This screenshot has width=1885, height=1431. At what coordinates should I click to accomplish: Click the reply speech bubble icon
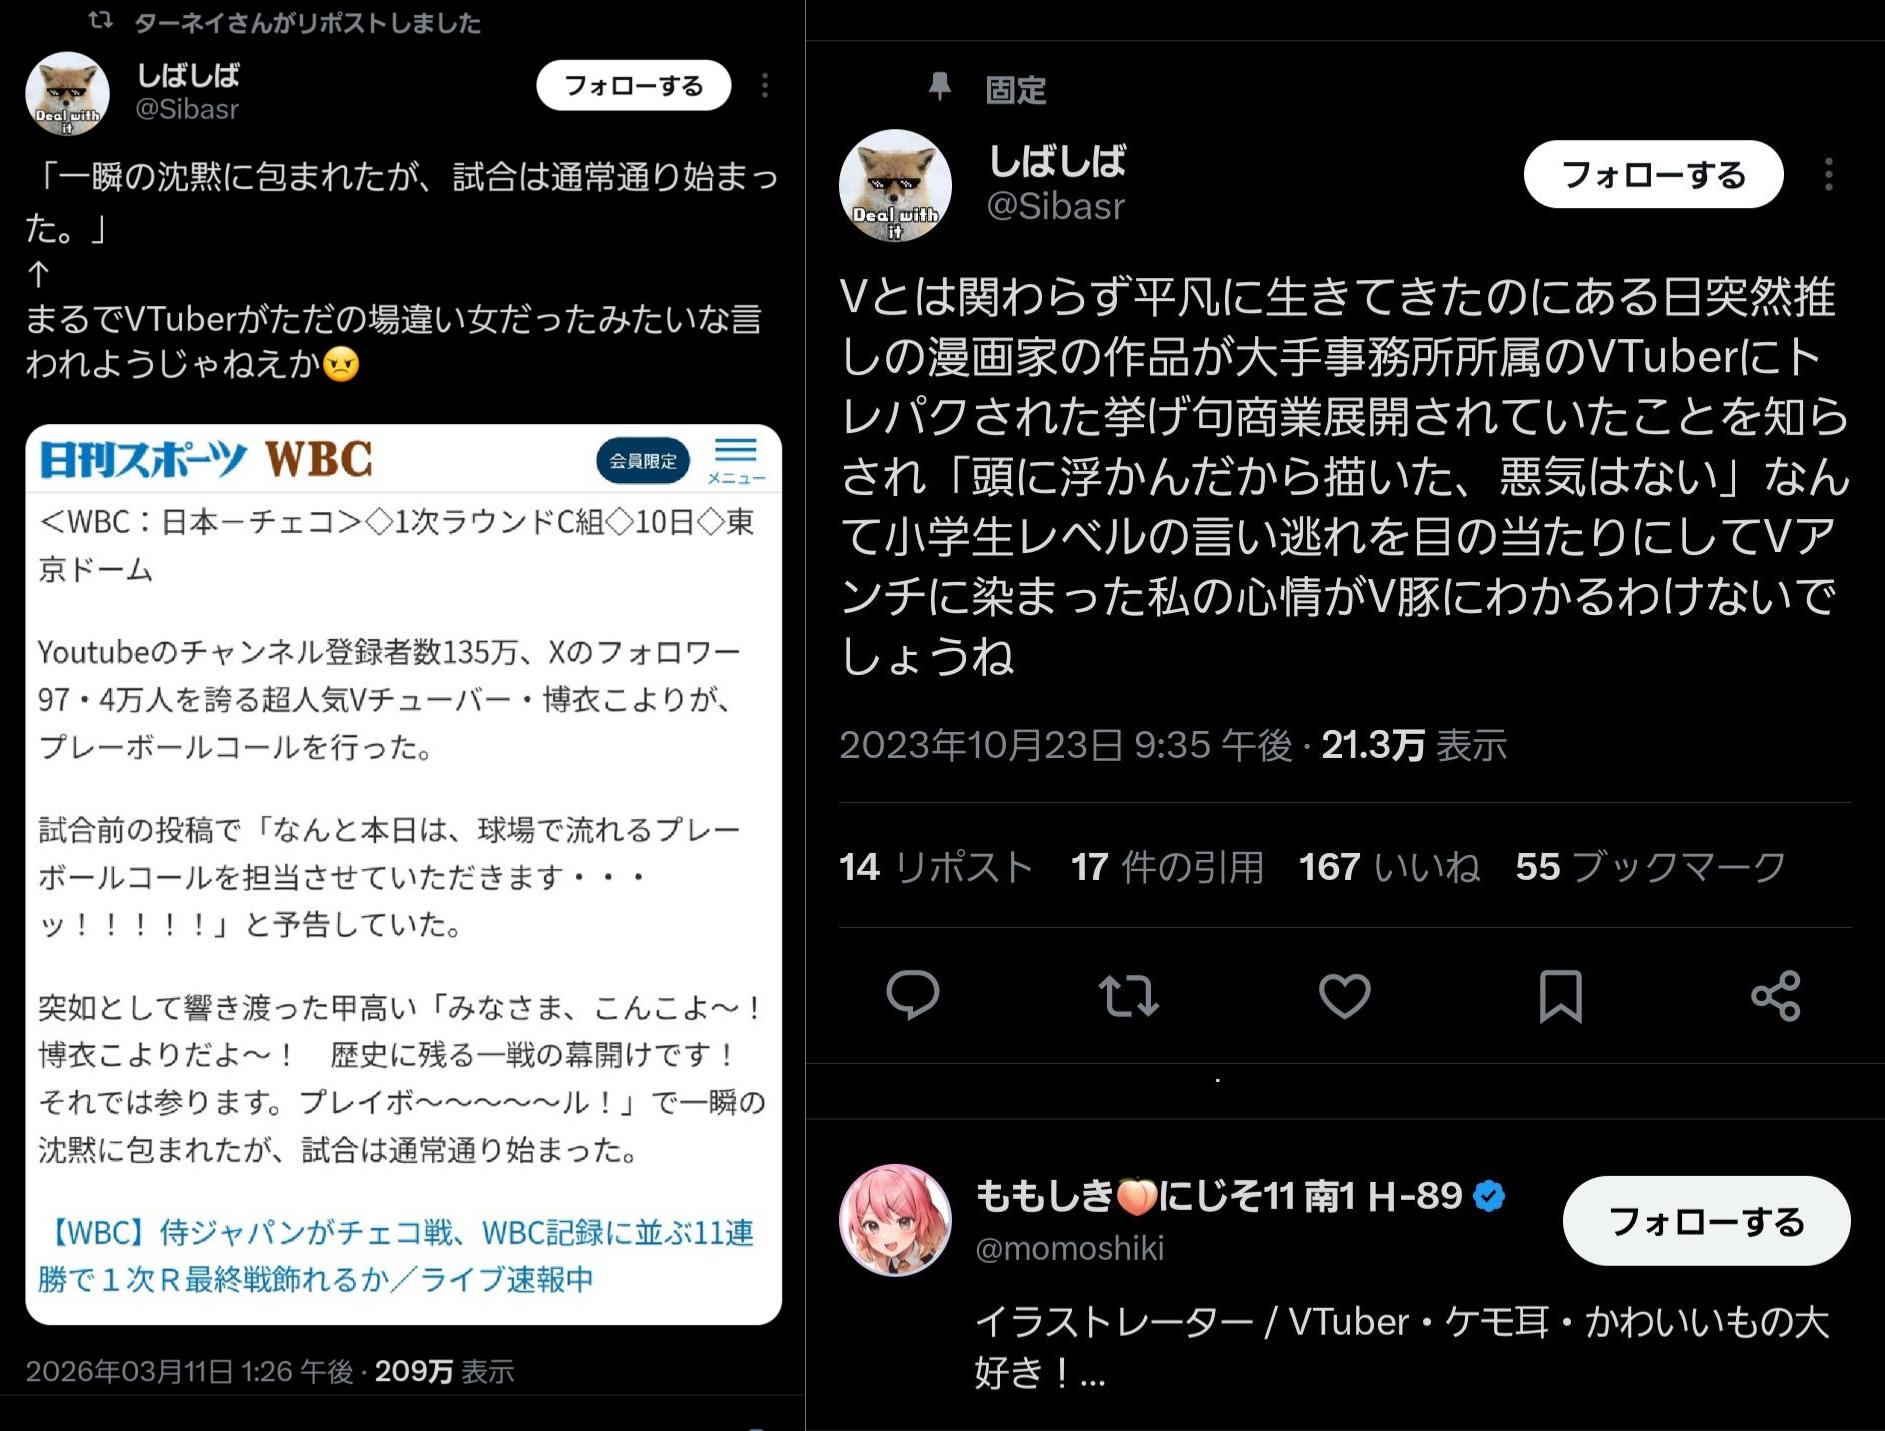912,995
